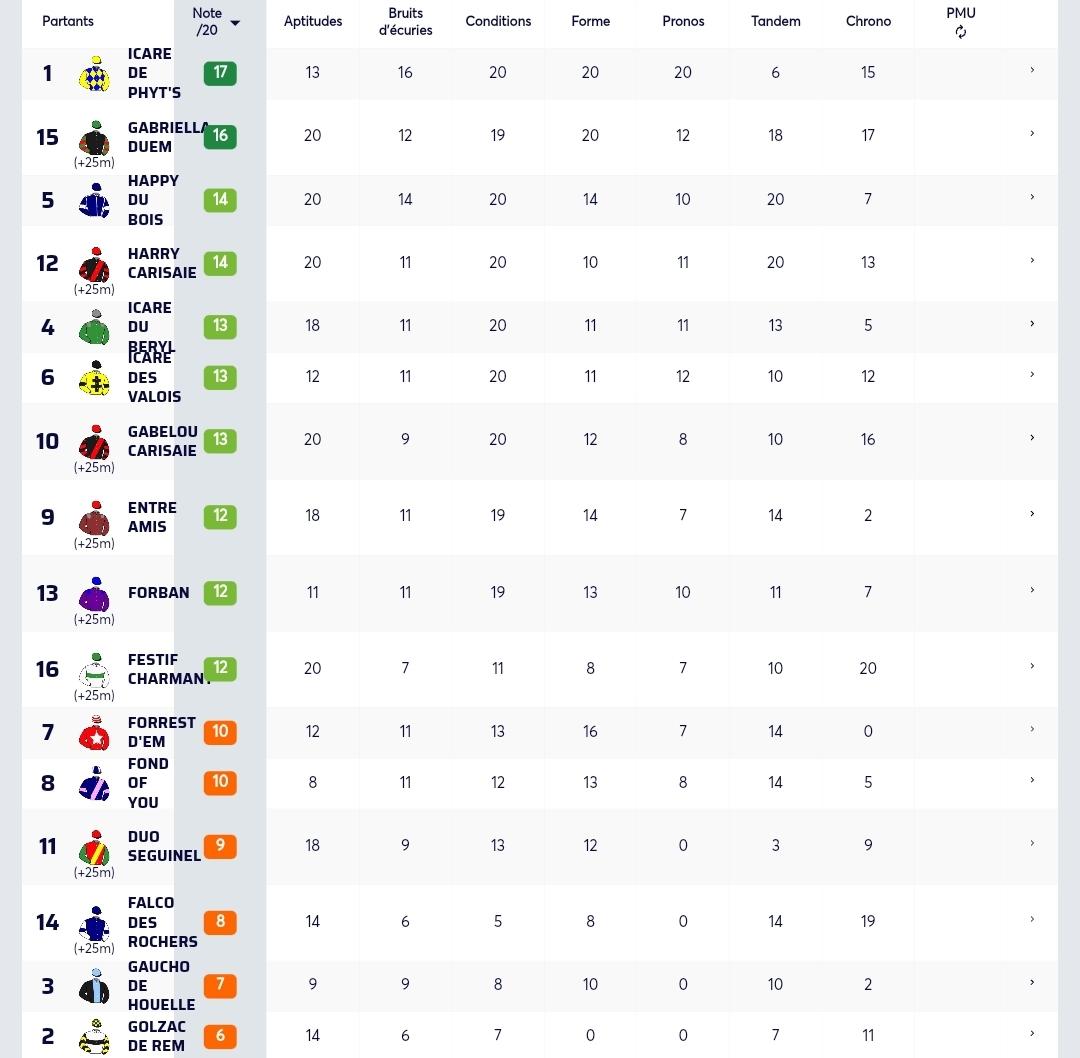
Task: Click the Aptitudes column header
Action: click(x=313, y=21)
